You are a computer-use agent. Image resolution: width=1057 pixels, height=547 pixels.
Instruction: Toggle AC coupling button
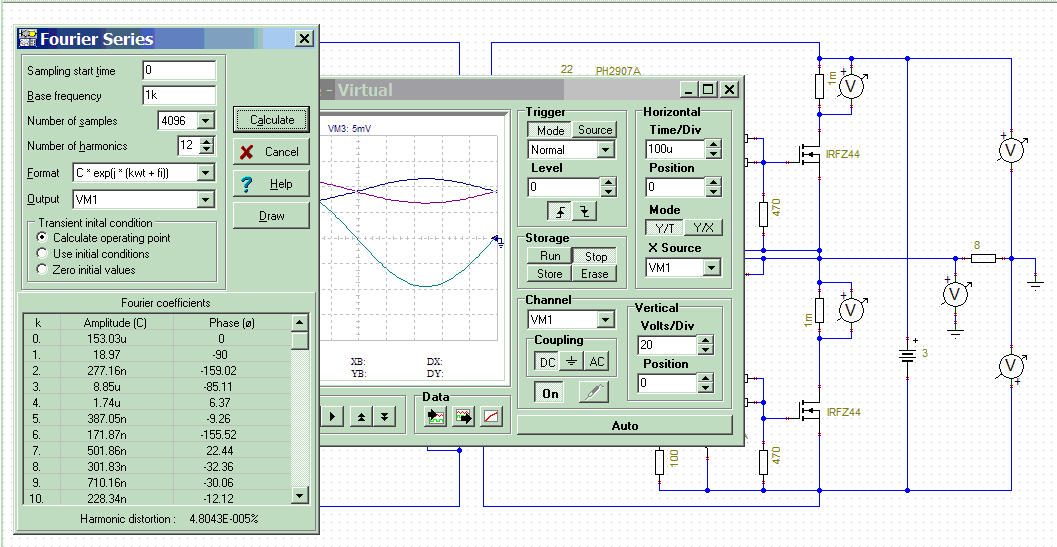pyautogui.click(x=597, y=362)
